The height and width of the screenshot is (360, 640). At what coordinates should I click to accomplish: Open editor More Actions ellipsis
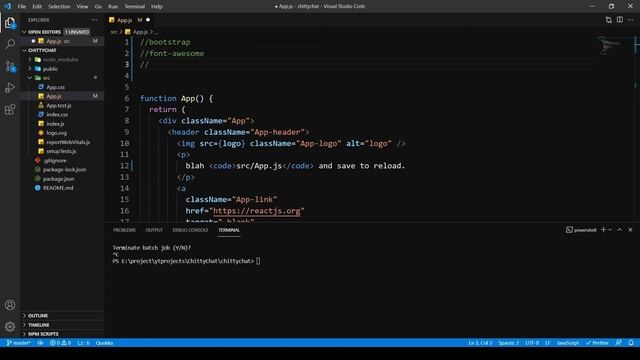click(x=631, y=20)
